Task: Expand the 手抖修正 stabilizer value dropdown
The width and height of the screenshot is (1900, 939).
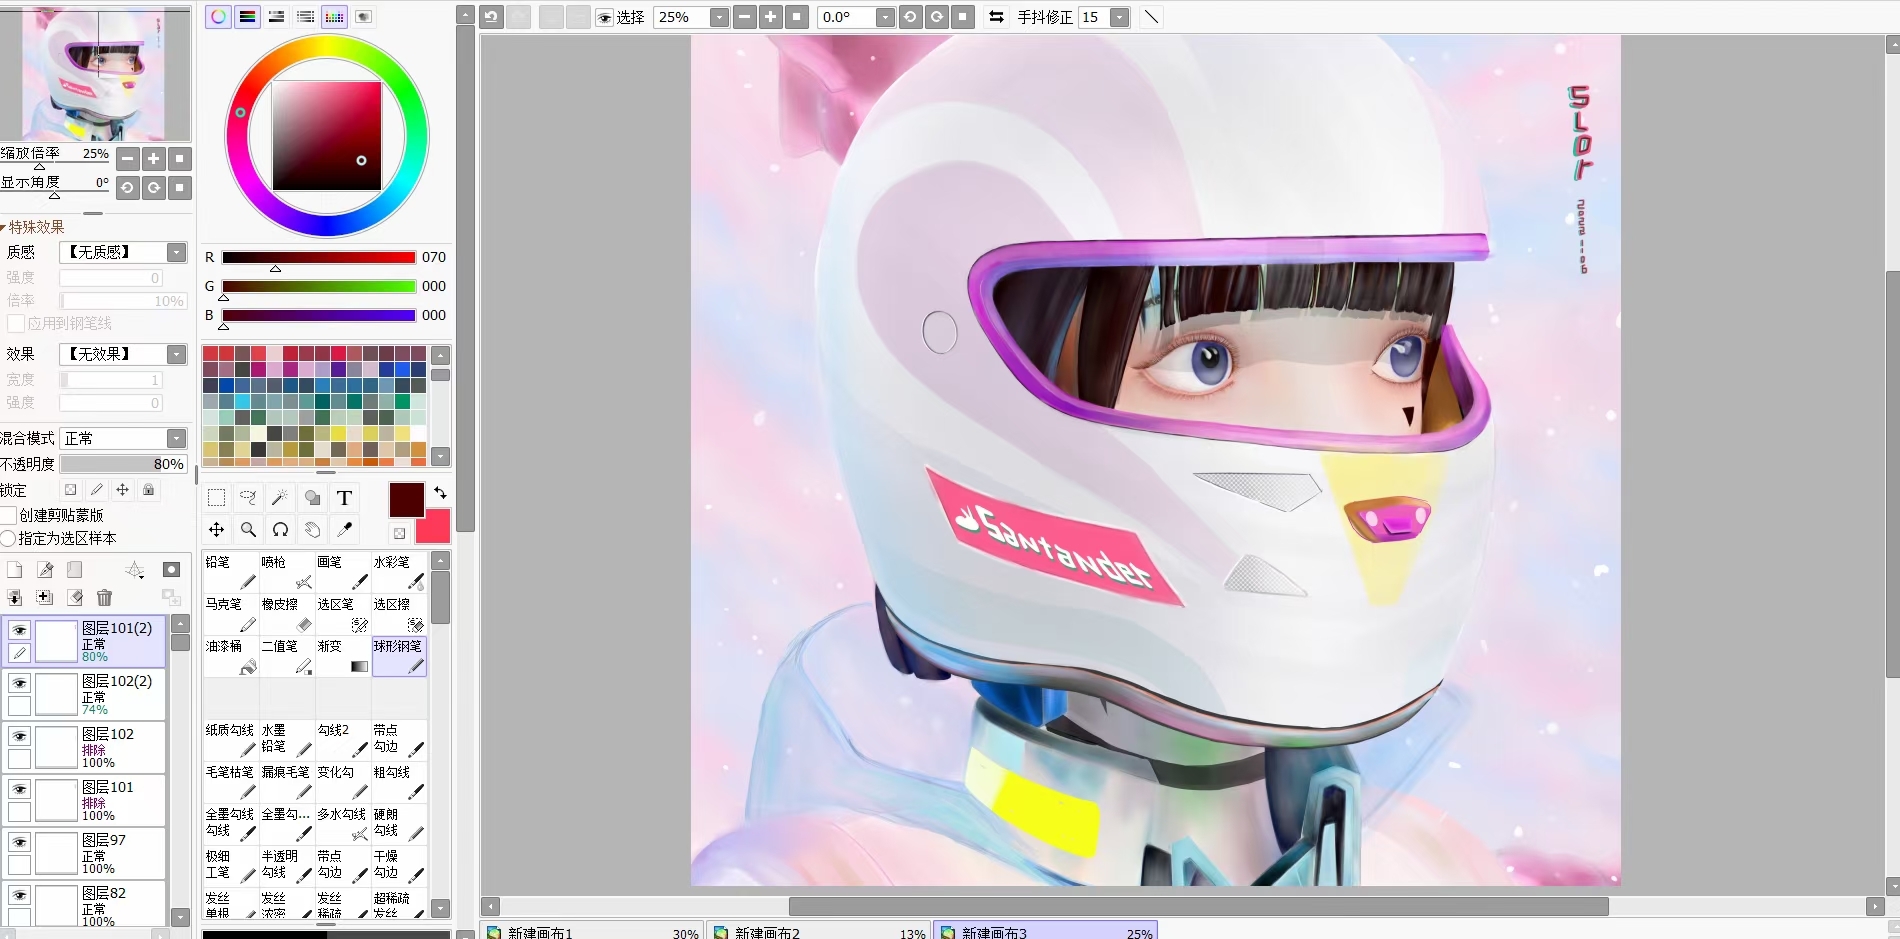Action: pyautogui.click(x=1120, y=18)
